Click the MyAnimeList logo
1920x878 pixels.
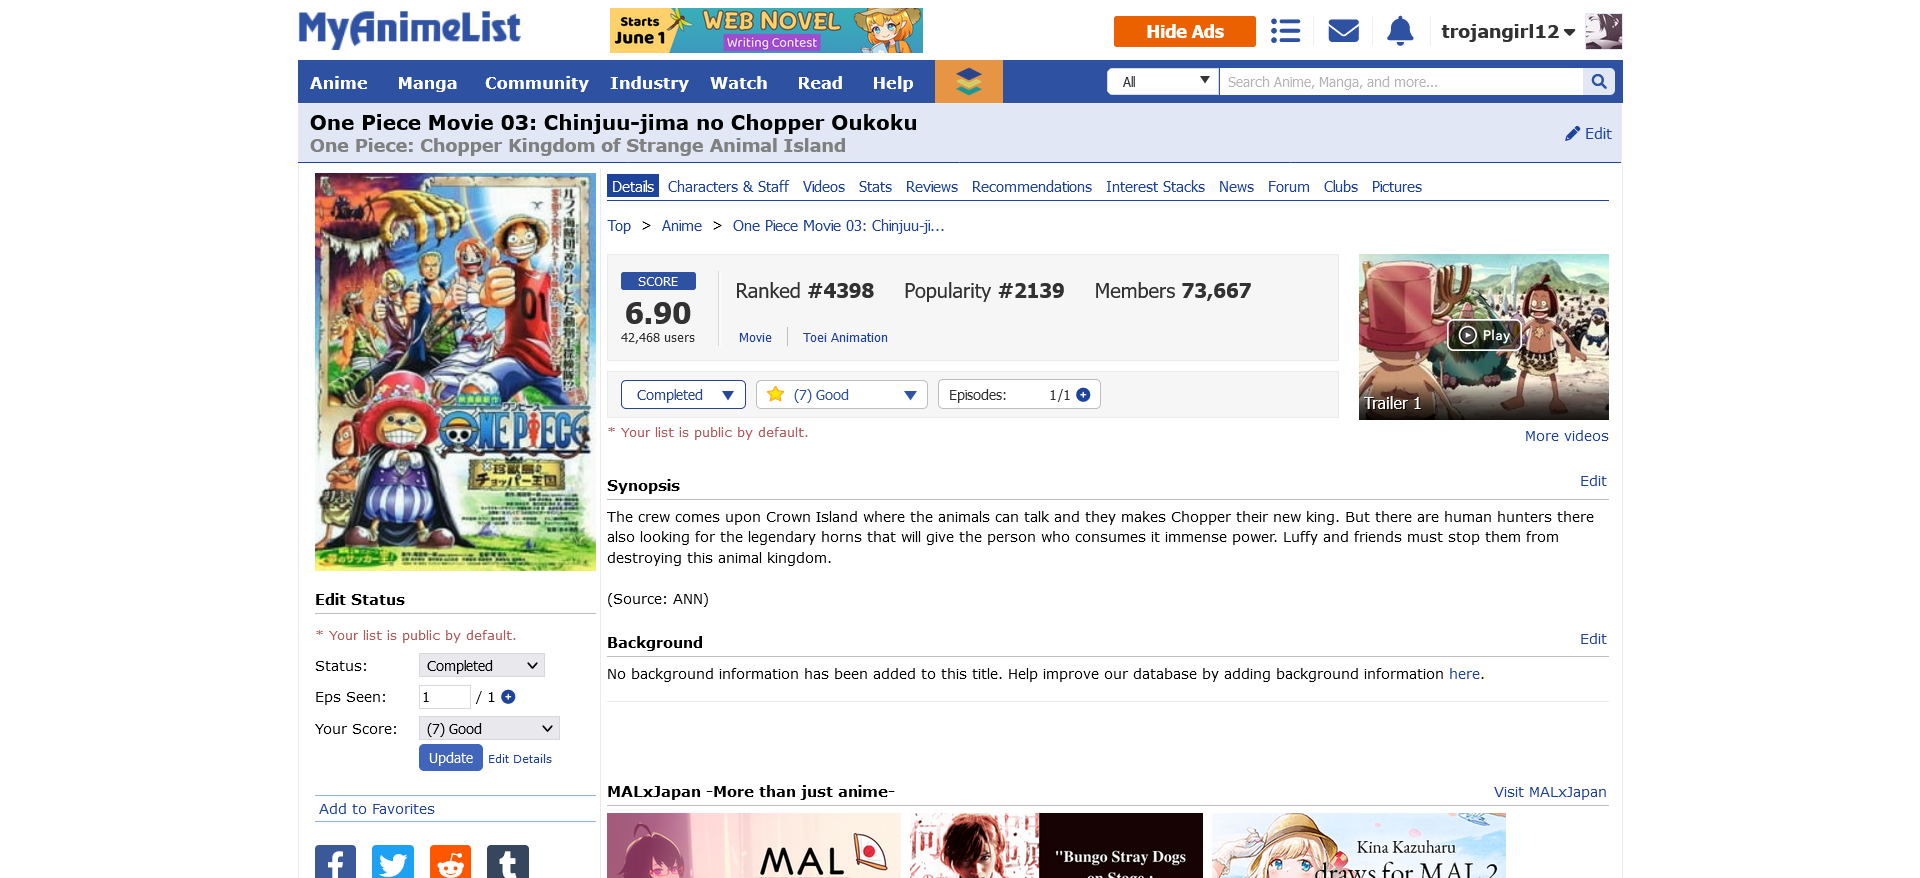click(x=409, y=30)
